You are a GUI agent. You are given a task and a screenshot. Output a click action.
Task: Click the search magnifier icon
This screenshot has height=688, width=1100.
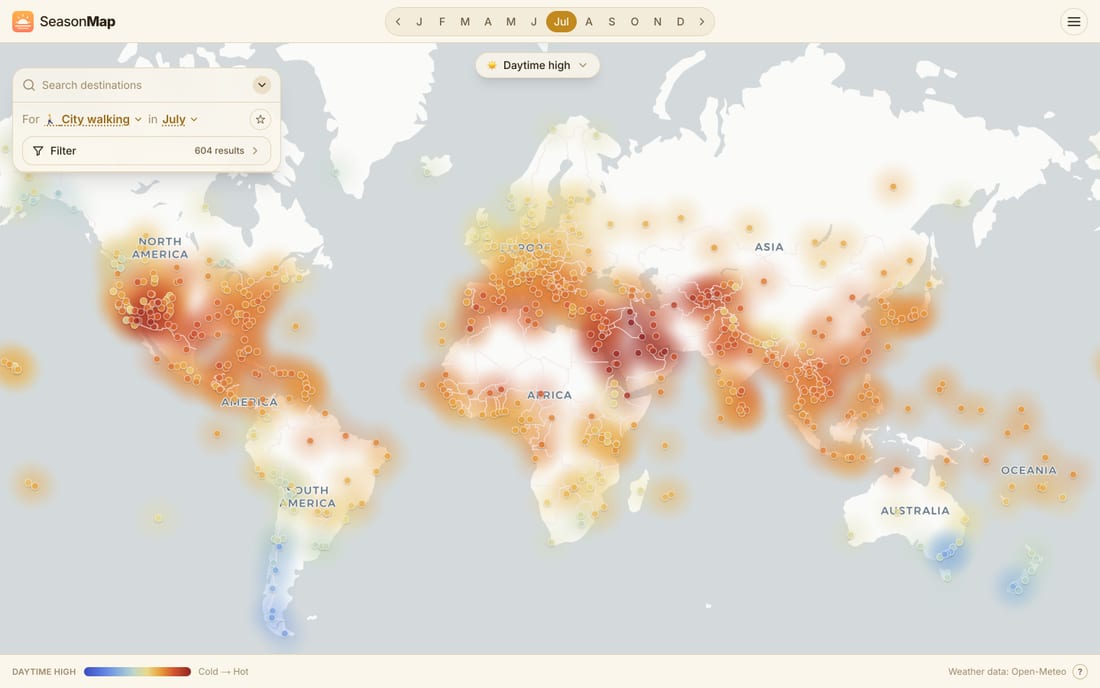29,85
